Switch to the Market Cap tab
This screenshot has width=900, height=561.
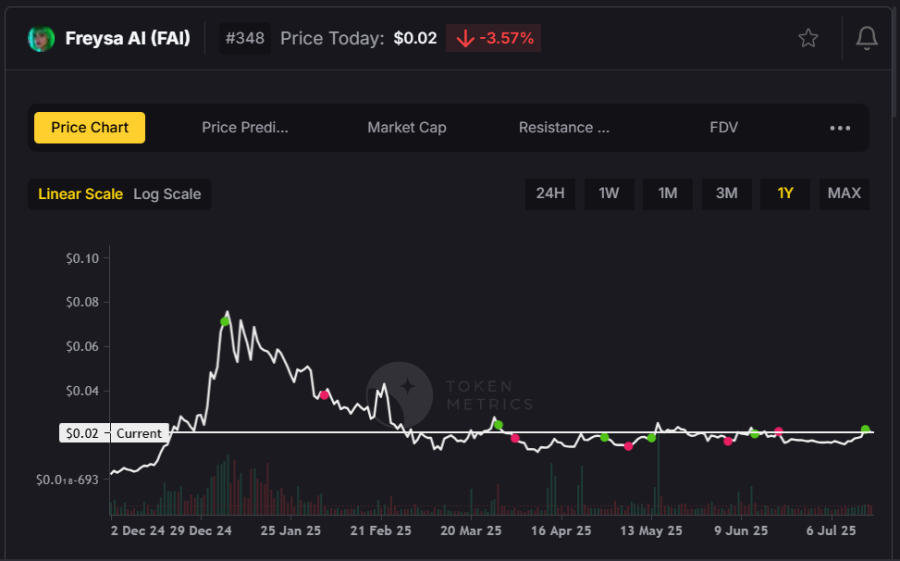pyautogui.click(x=407, y=128)
